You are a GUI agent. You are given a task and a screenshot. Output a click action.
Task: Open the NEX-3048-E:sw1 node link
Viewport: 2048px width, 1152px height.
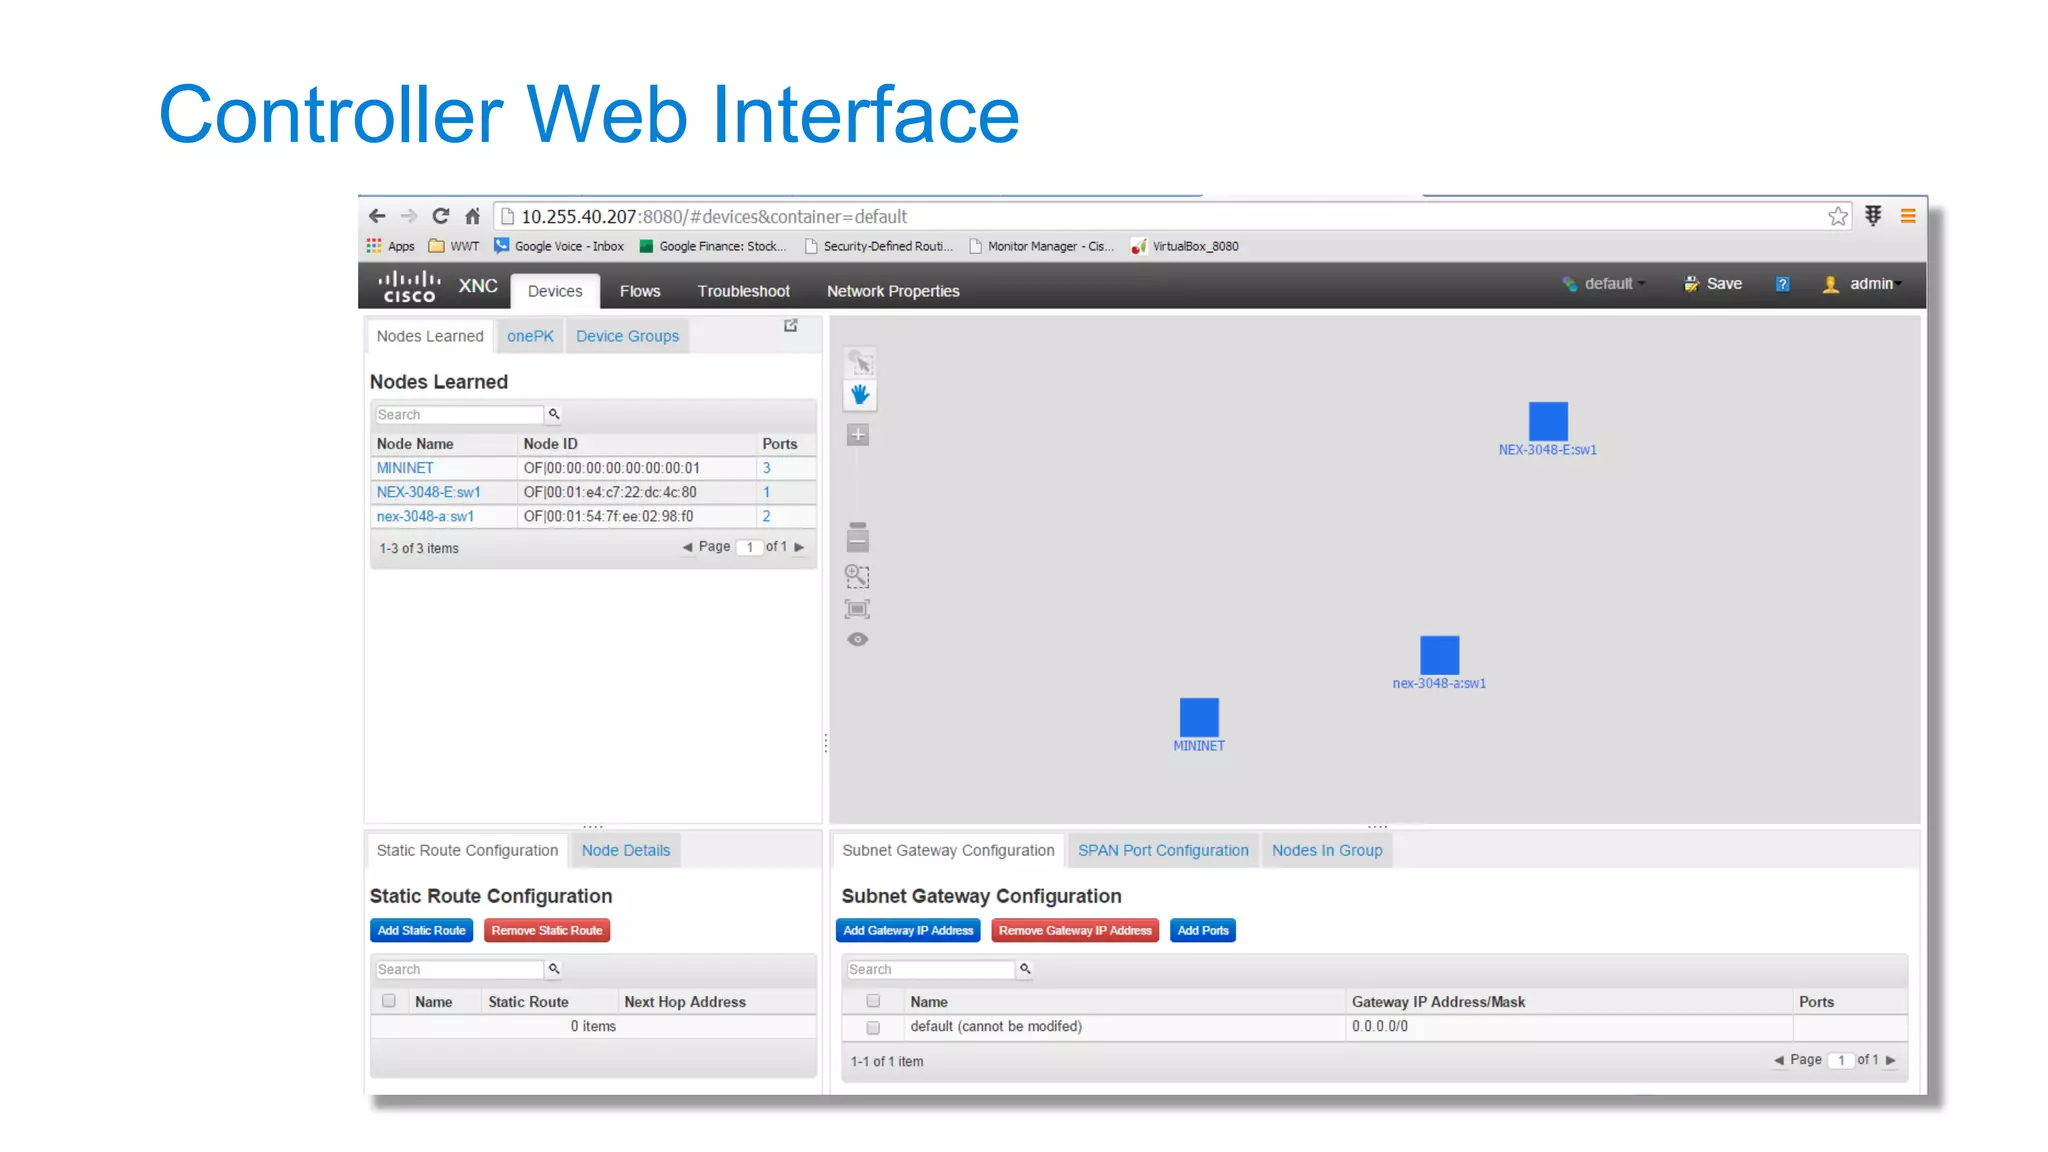(x=428, y=492)
